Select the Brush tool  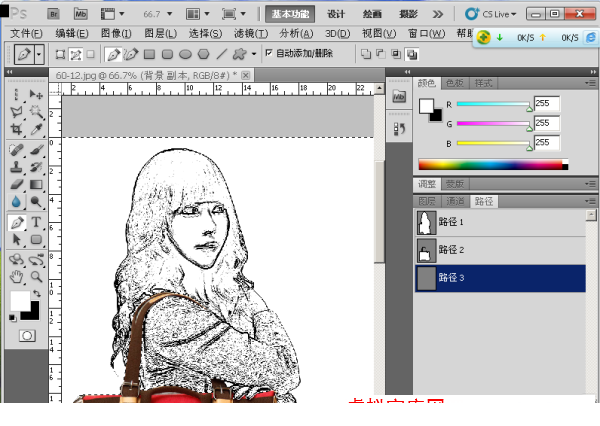click(36, 150)
